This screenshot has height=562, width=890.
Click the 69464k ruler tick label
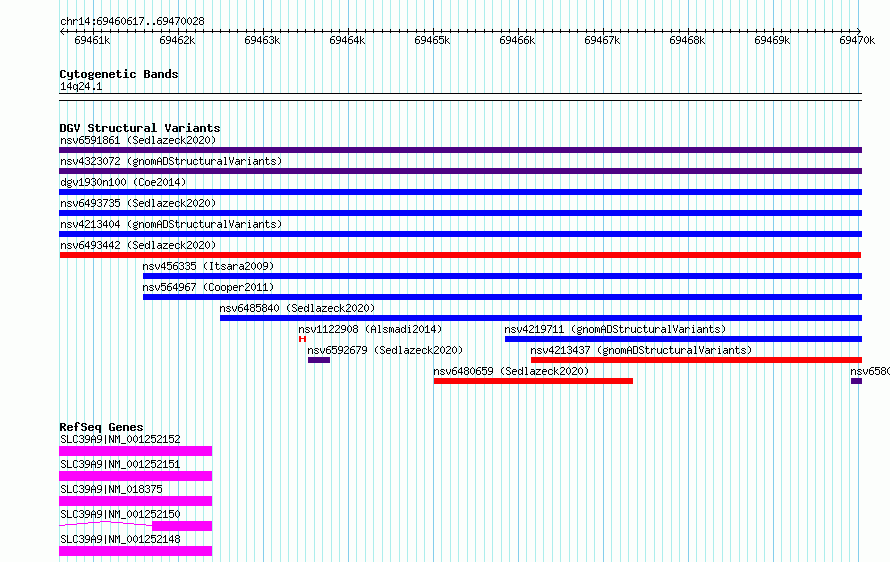(x=347, y=40)
